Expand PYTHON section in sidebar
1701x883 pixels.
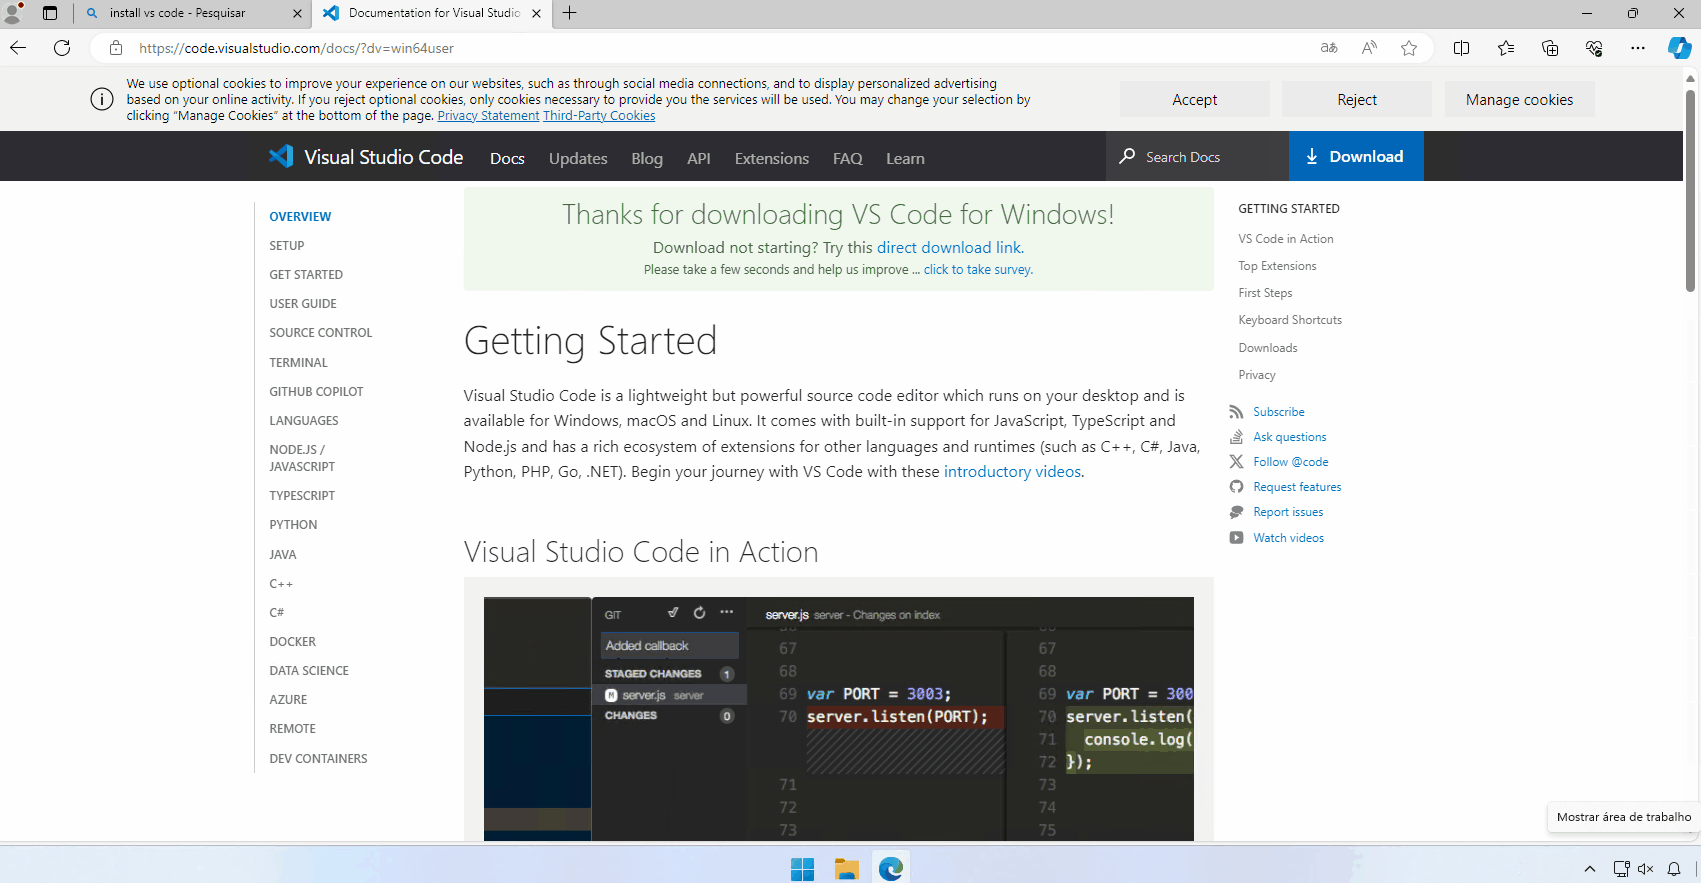tap(293, 524)
